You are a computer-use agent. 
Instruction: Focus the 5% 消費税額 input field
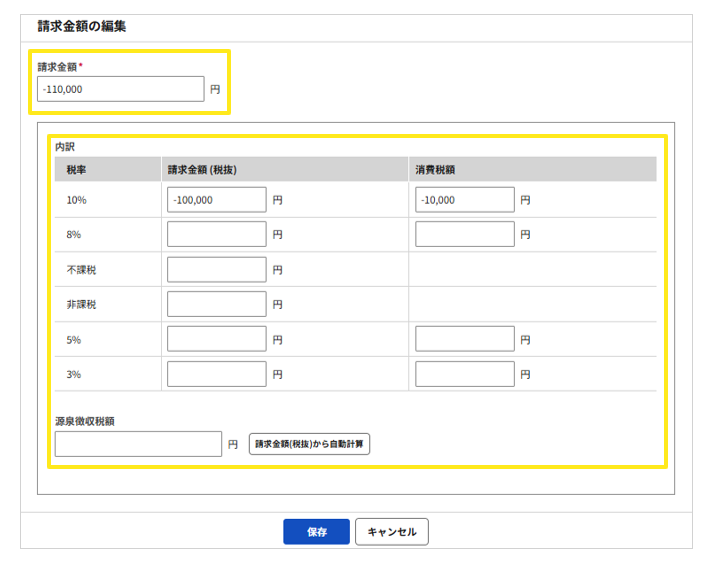464,339
